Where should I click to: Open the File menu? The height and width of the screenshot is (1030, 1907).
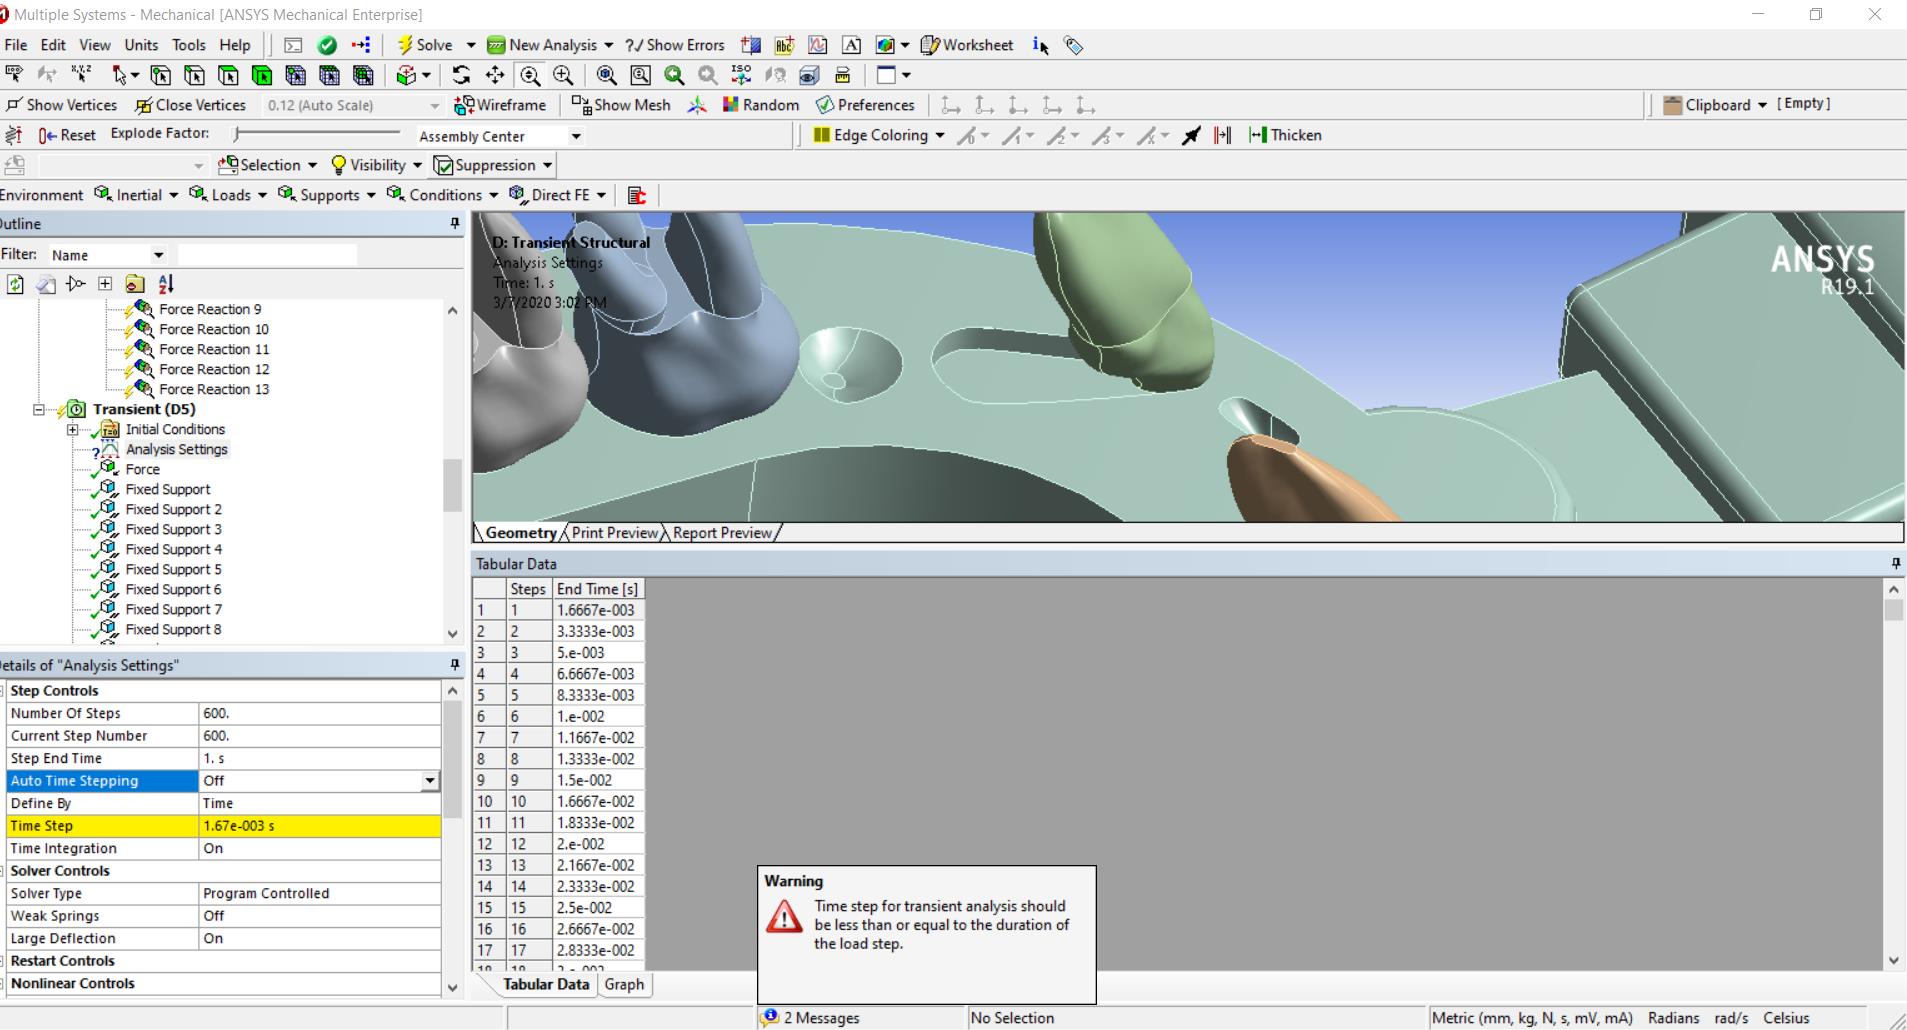(16, 45)
